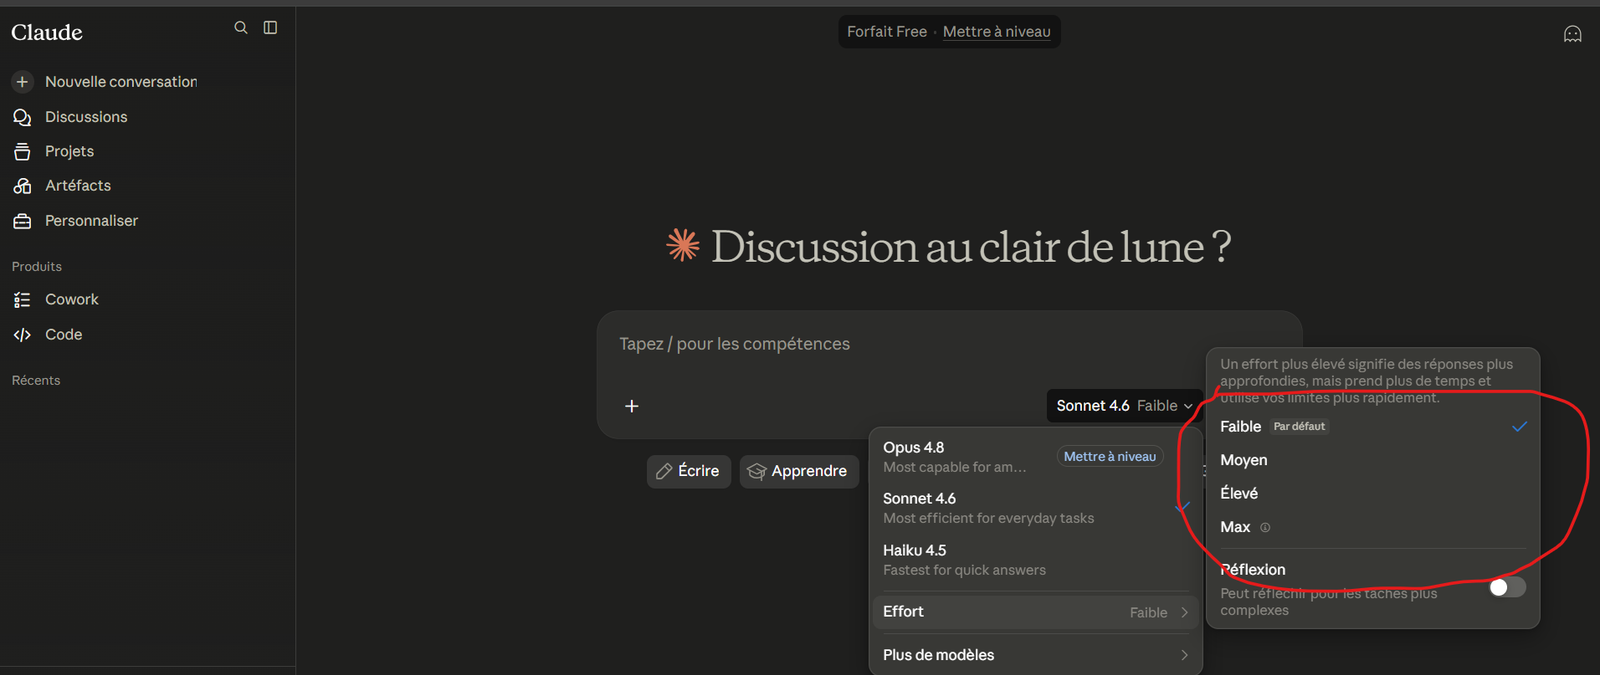
Task: Expand Plus de modèles submenu
Action: click(x=1036, y=655)
